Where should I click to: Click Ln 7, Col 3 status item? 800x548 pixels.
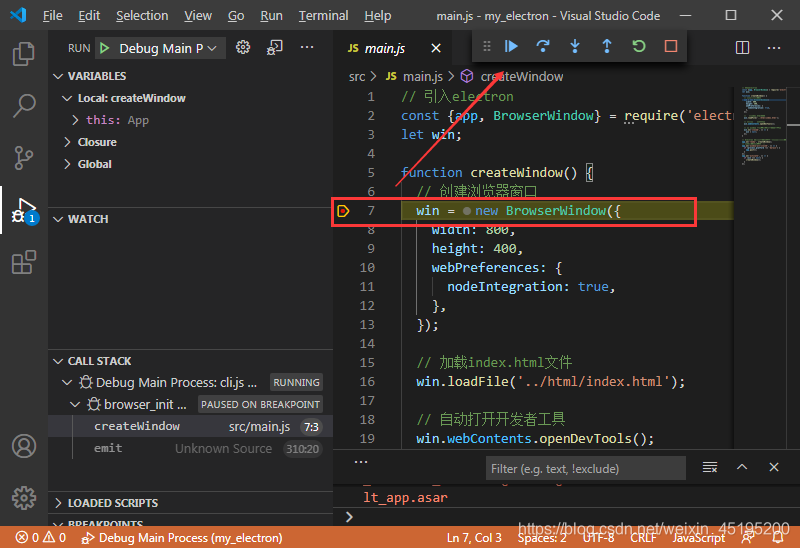pos(474,538)
